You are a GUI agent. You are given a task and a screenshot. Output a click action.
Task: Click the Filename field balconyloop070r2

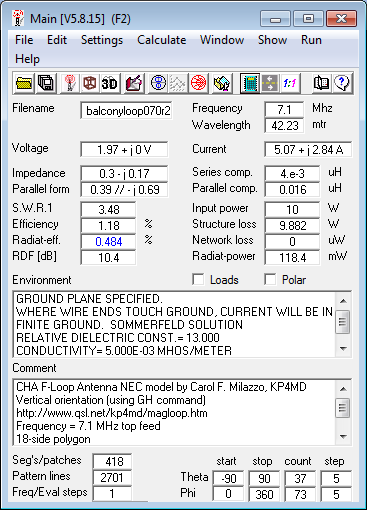click(x=126, y=110)
